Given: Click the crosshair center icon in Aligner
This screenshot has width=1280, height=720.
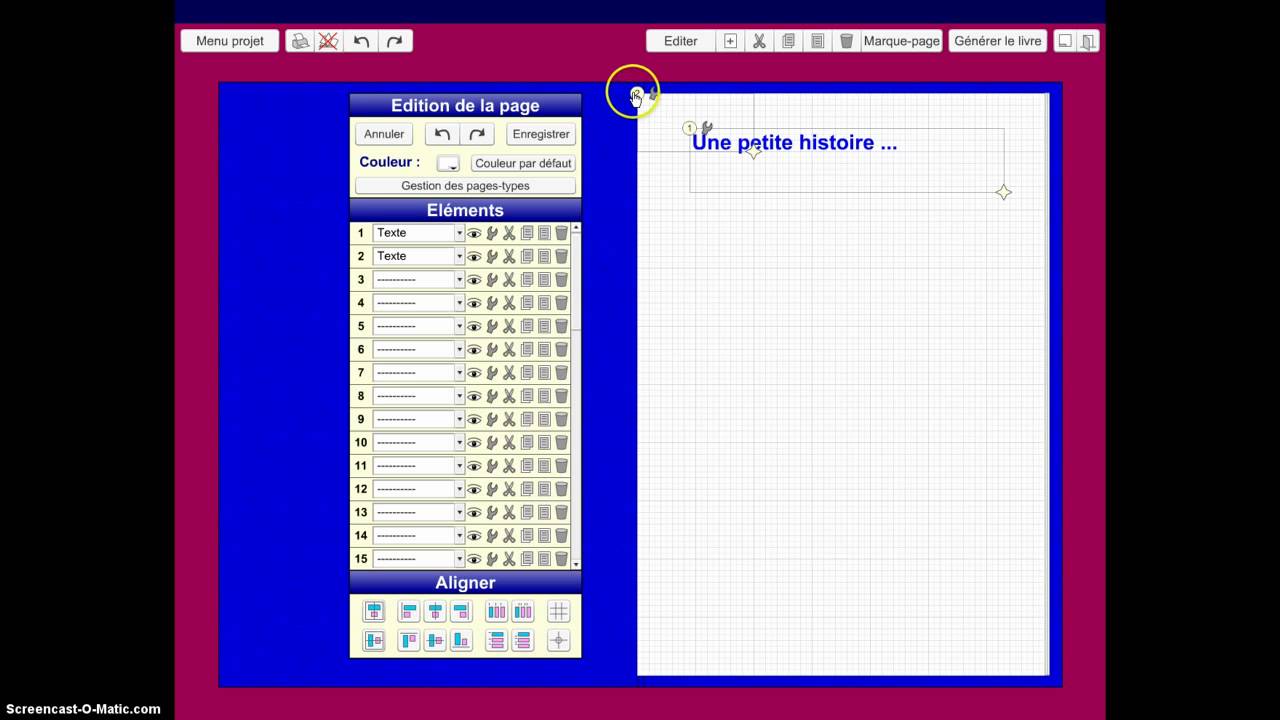Looking at the screenshot, I should [x=558, y=641].
